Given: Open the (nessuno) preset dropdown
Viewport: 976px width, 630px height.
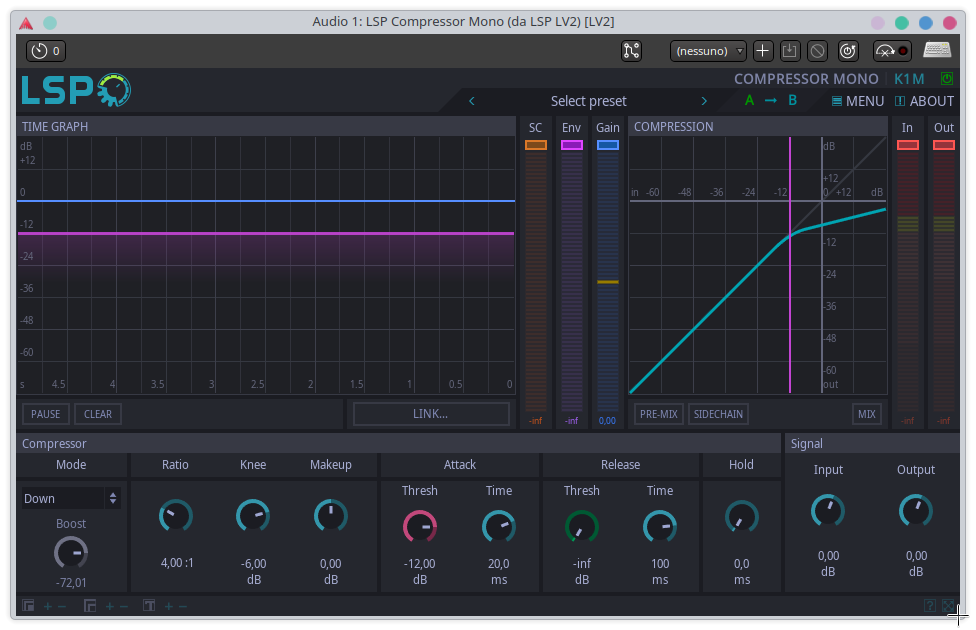Looking at the screenshot, I should point(708,51).
